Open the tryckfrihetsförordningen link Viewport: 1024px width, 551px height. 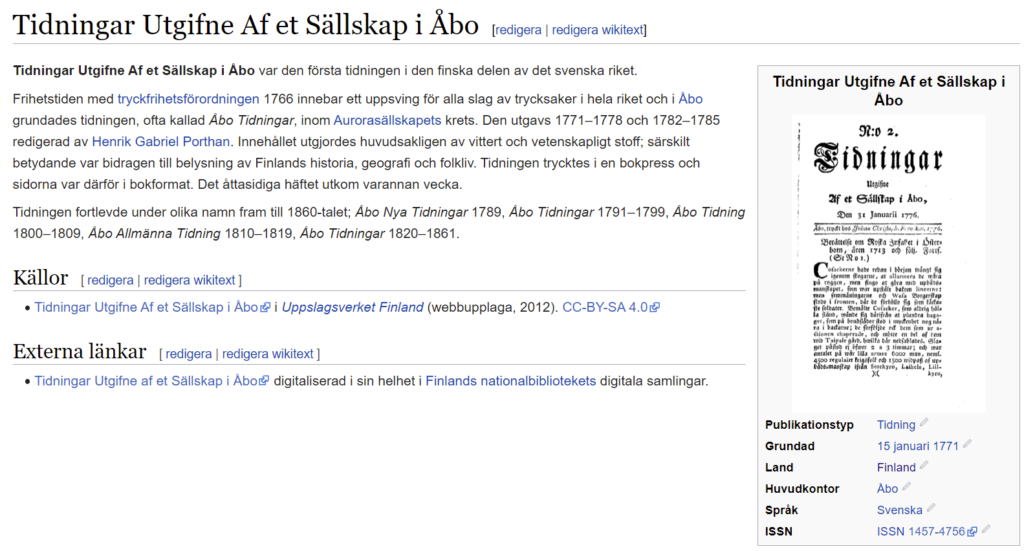(189, 99)
